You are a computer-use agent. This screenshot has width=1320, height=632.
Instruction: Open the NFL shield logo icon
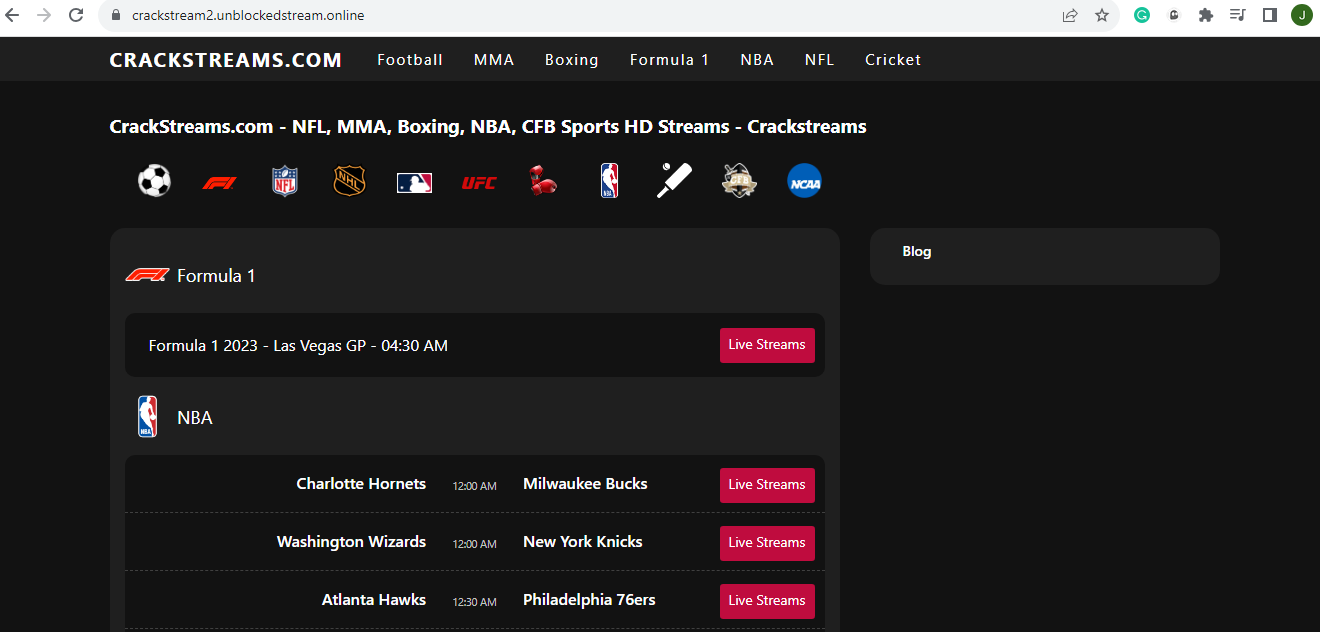coord(285,181)
